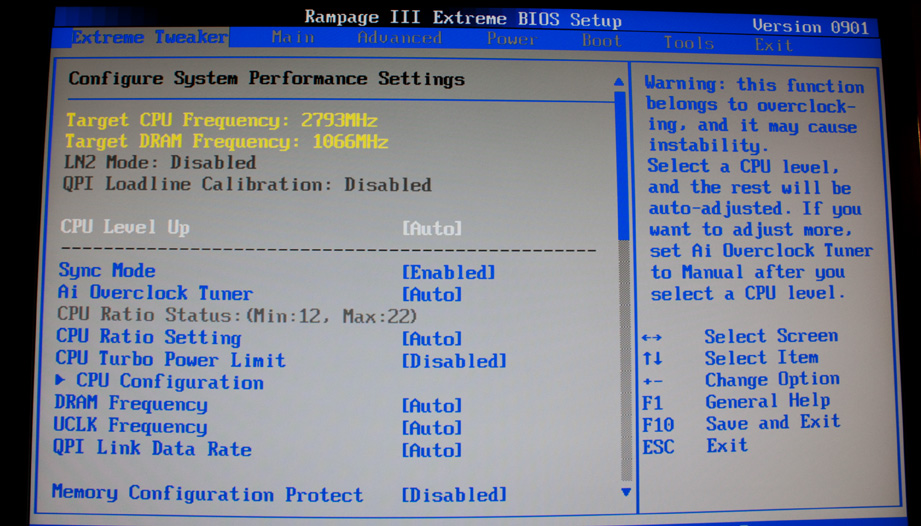Select the Memory Configuration Protect label
The height and width of the screenshot is (526, 921).
[x=207, y=493]
